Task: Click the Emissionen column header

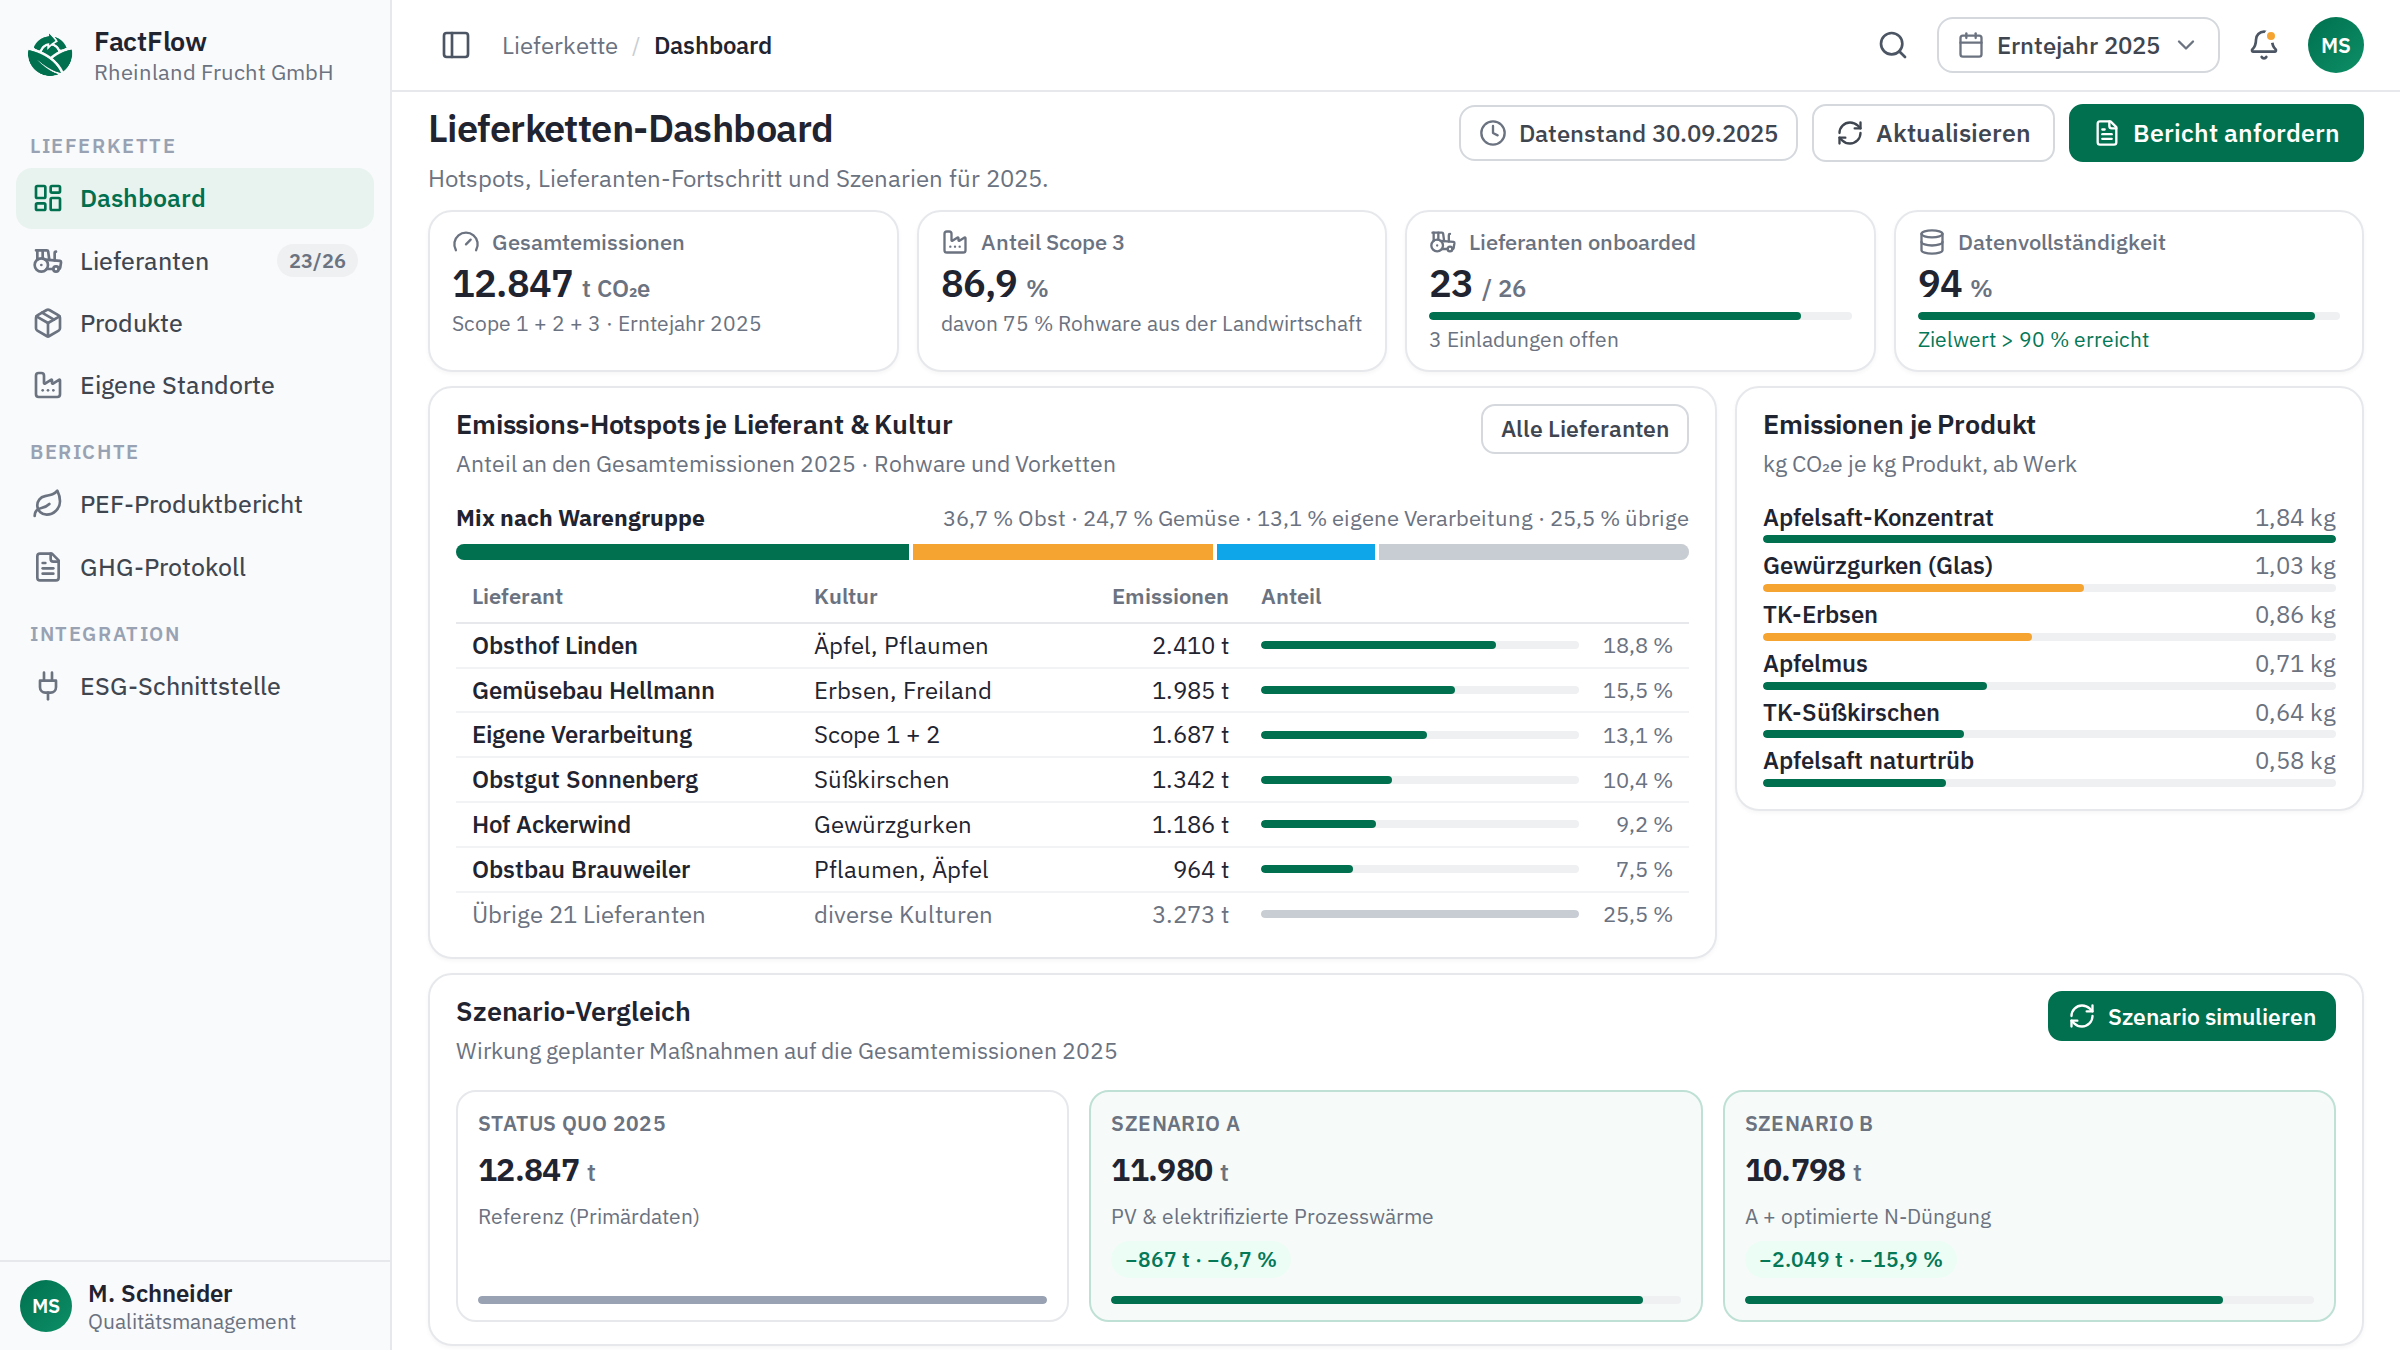Action: (1170, 597)
